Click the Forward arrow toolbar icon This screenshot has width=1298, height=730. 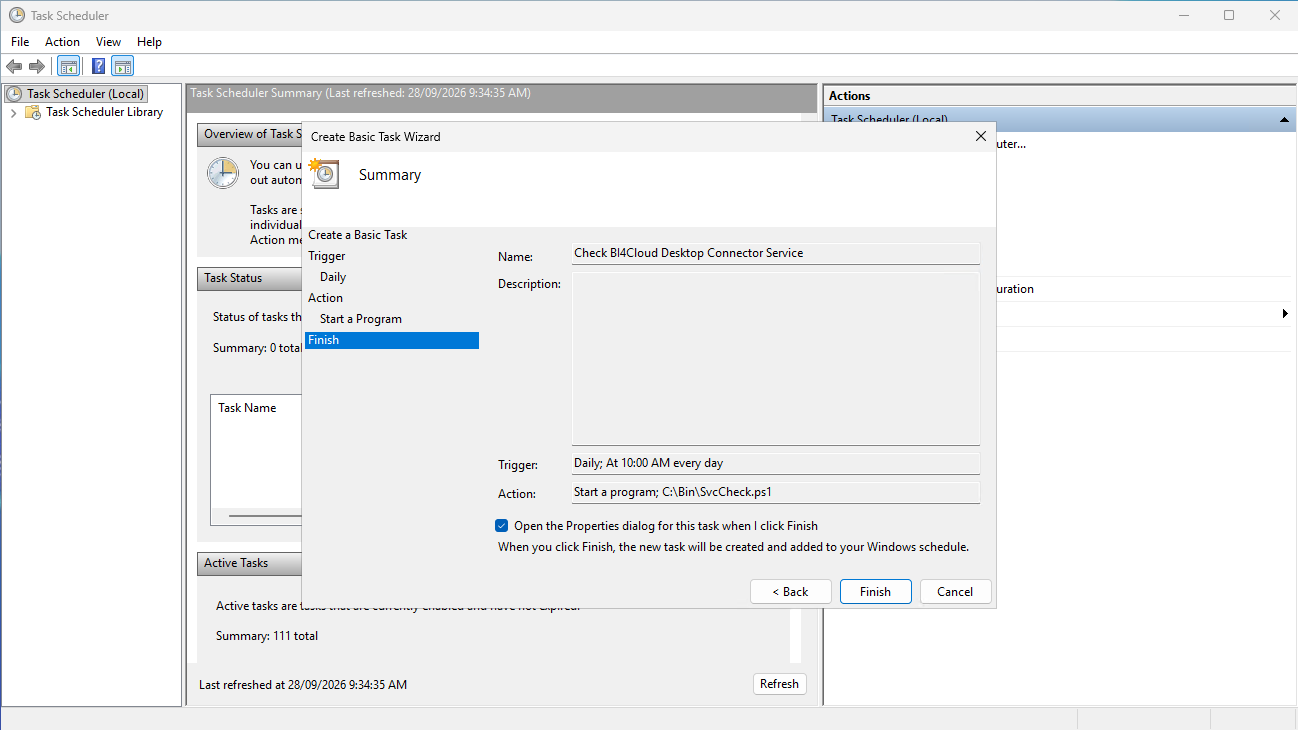pyautogui.click(x=37, y=66)
